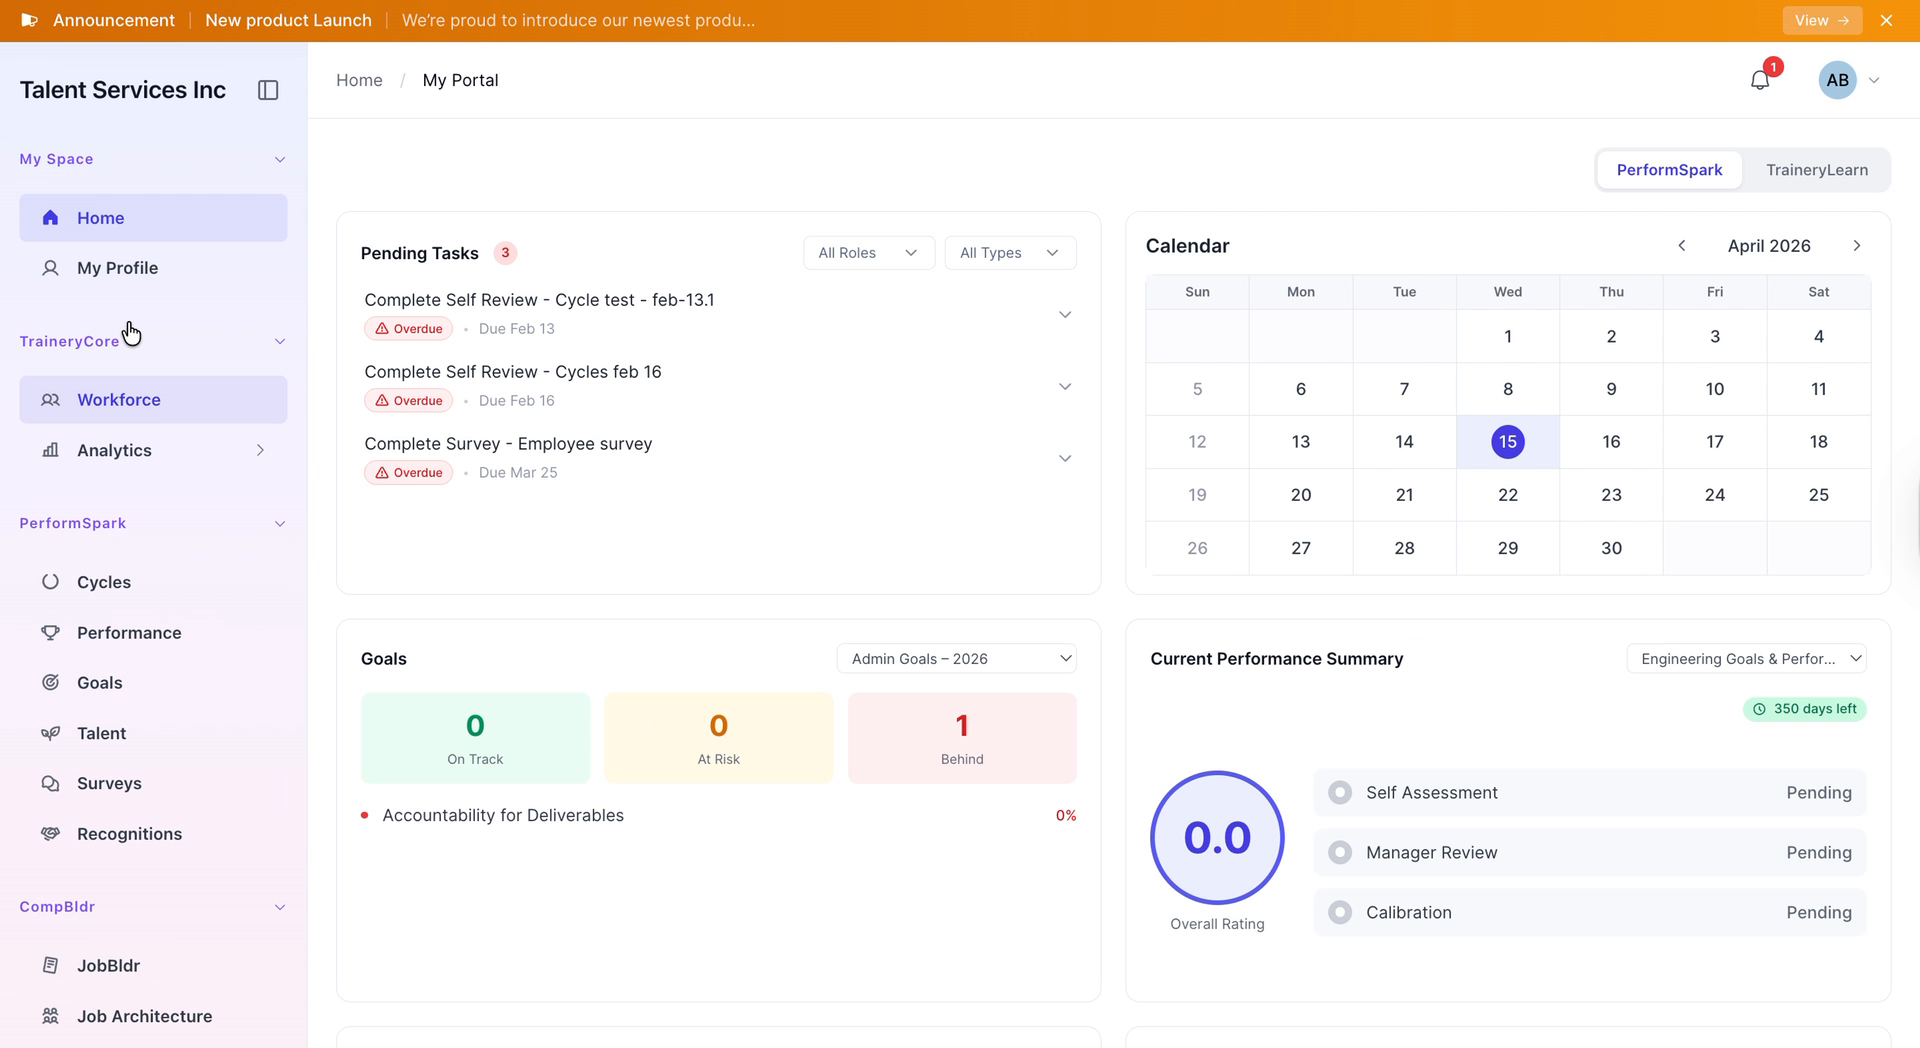1920x1048 pixels.
Task: Select the Self Assessment status circle
Action: point(1340,793)
